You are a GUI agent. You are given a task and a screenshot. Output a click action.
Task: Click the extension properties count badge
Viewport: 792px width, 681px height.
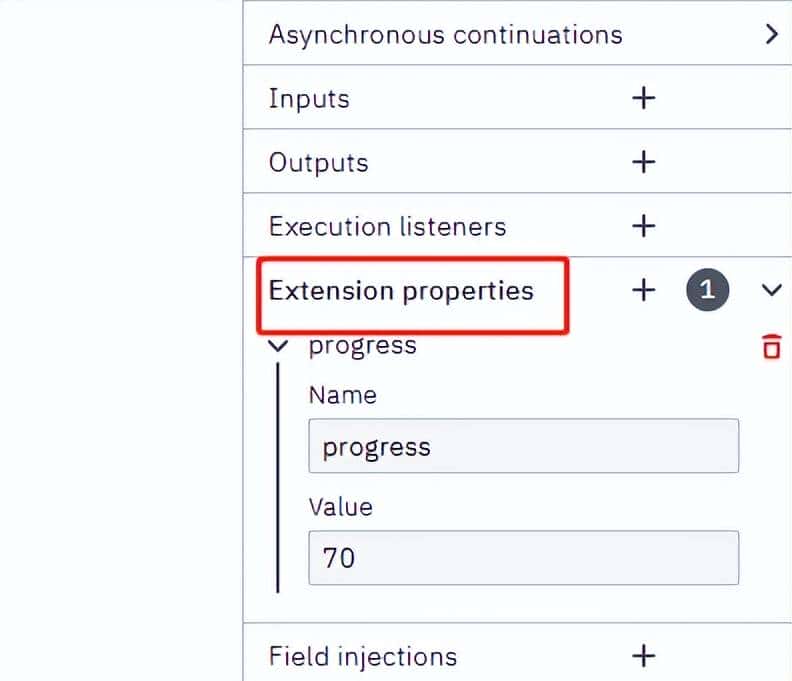point(707,290)
